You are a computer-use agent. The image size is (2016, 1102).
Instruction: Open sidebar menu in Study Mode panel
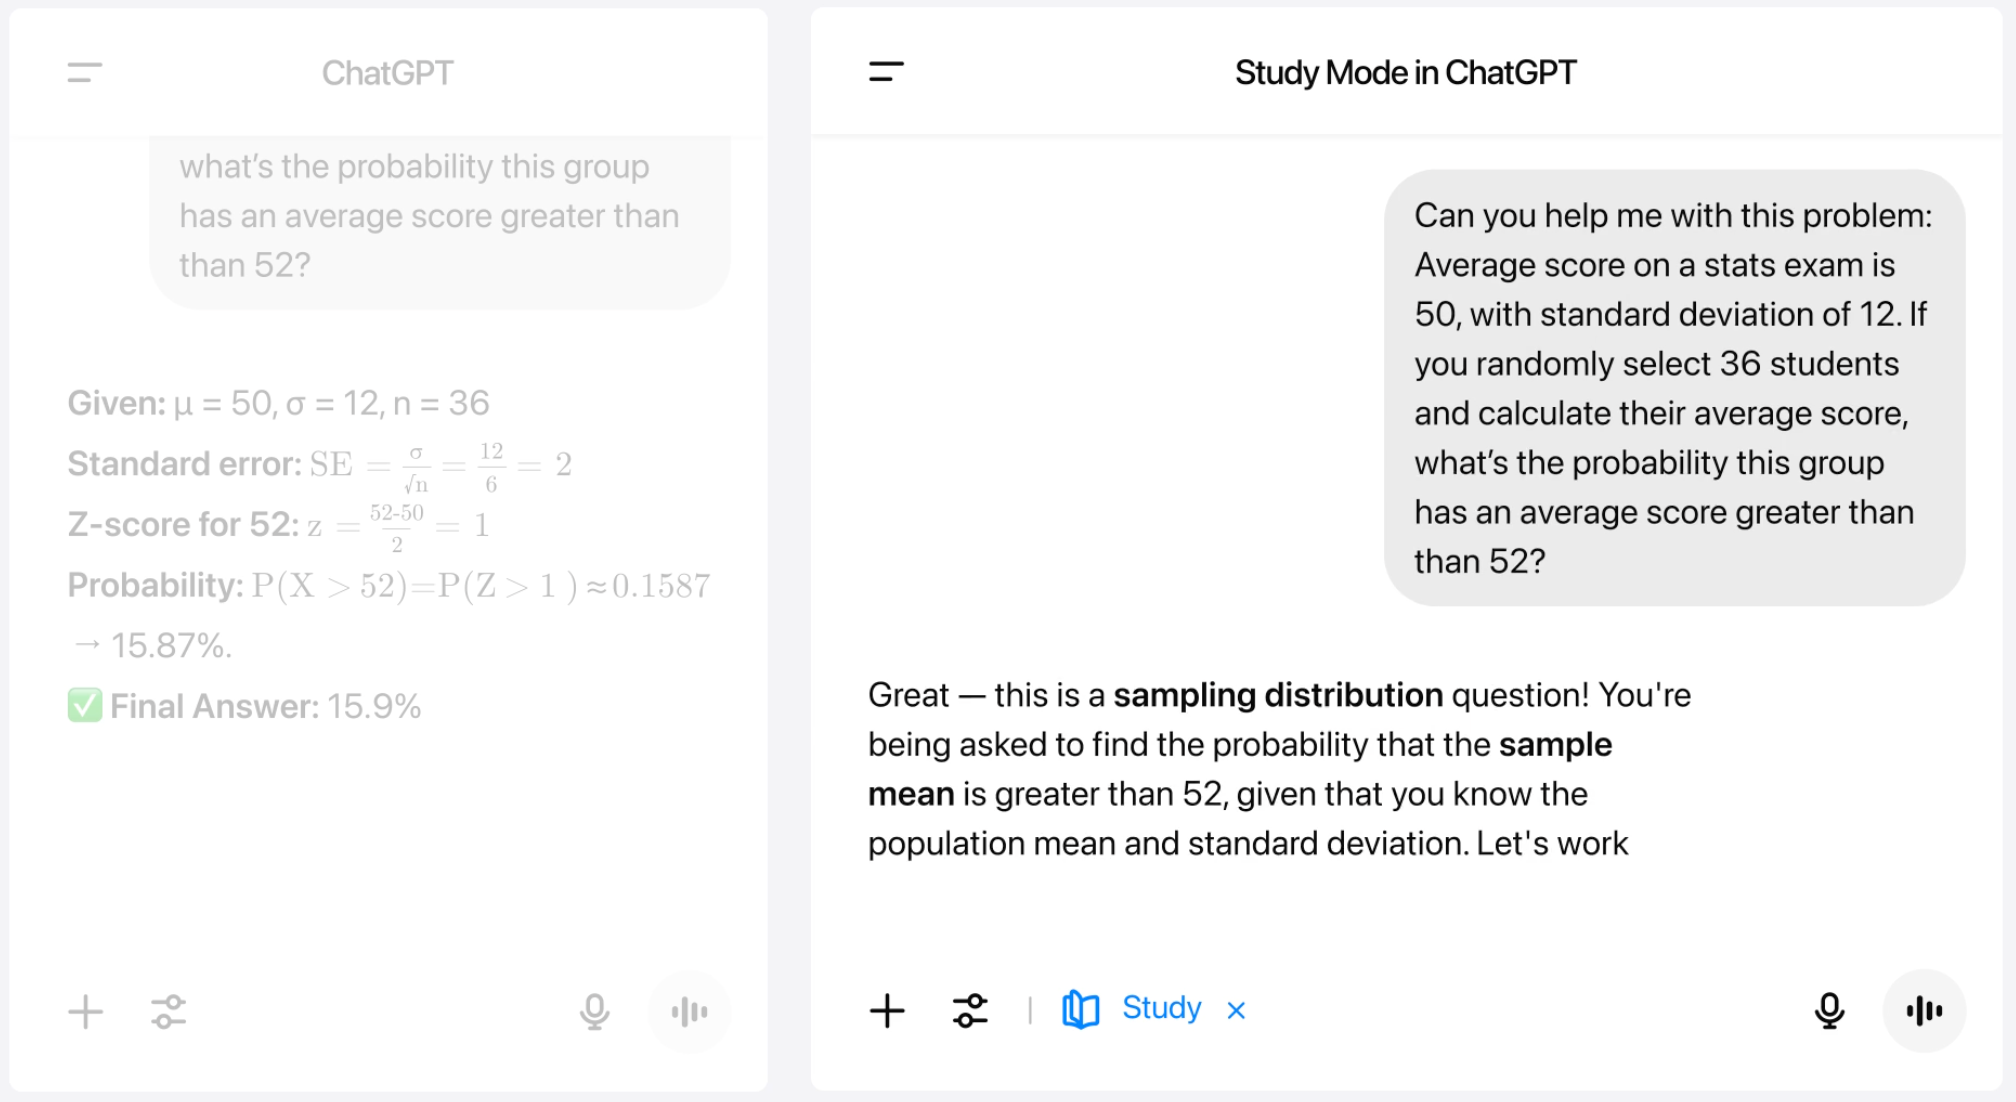pyautogui.click(x=886, y=72)
